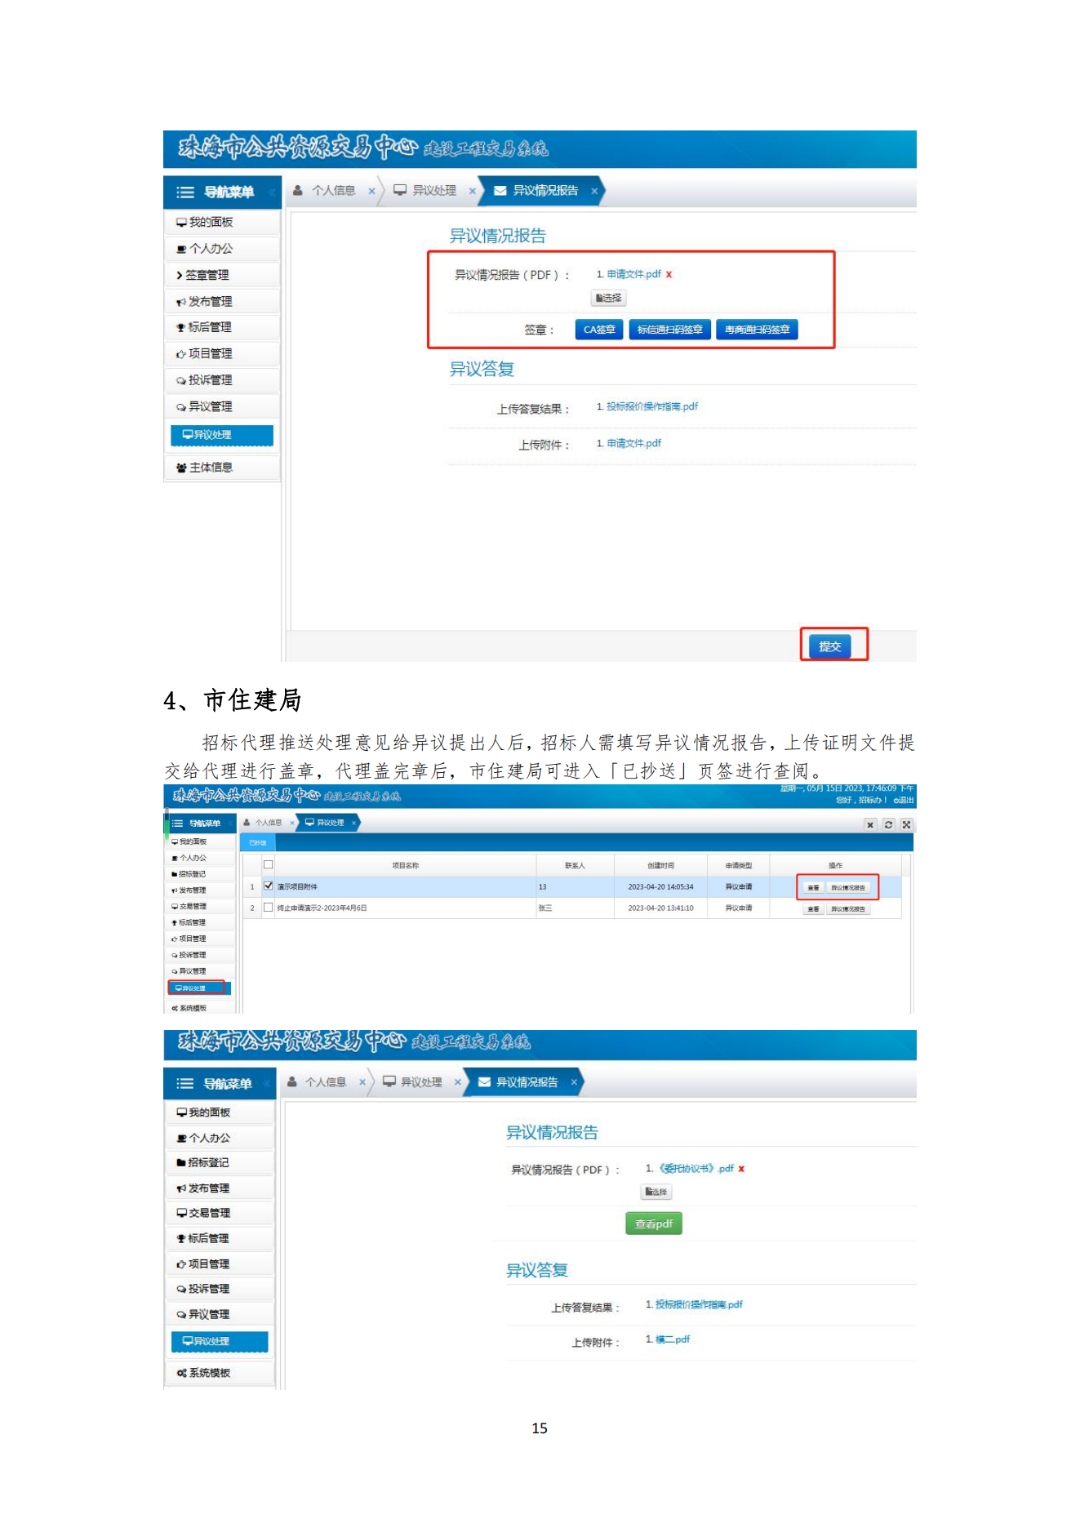Open the 模二.pdf attachment link
Image resolution: width=1080 pixels, height=1527 pixels.
pos(673,1339)
